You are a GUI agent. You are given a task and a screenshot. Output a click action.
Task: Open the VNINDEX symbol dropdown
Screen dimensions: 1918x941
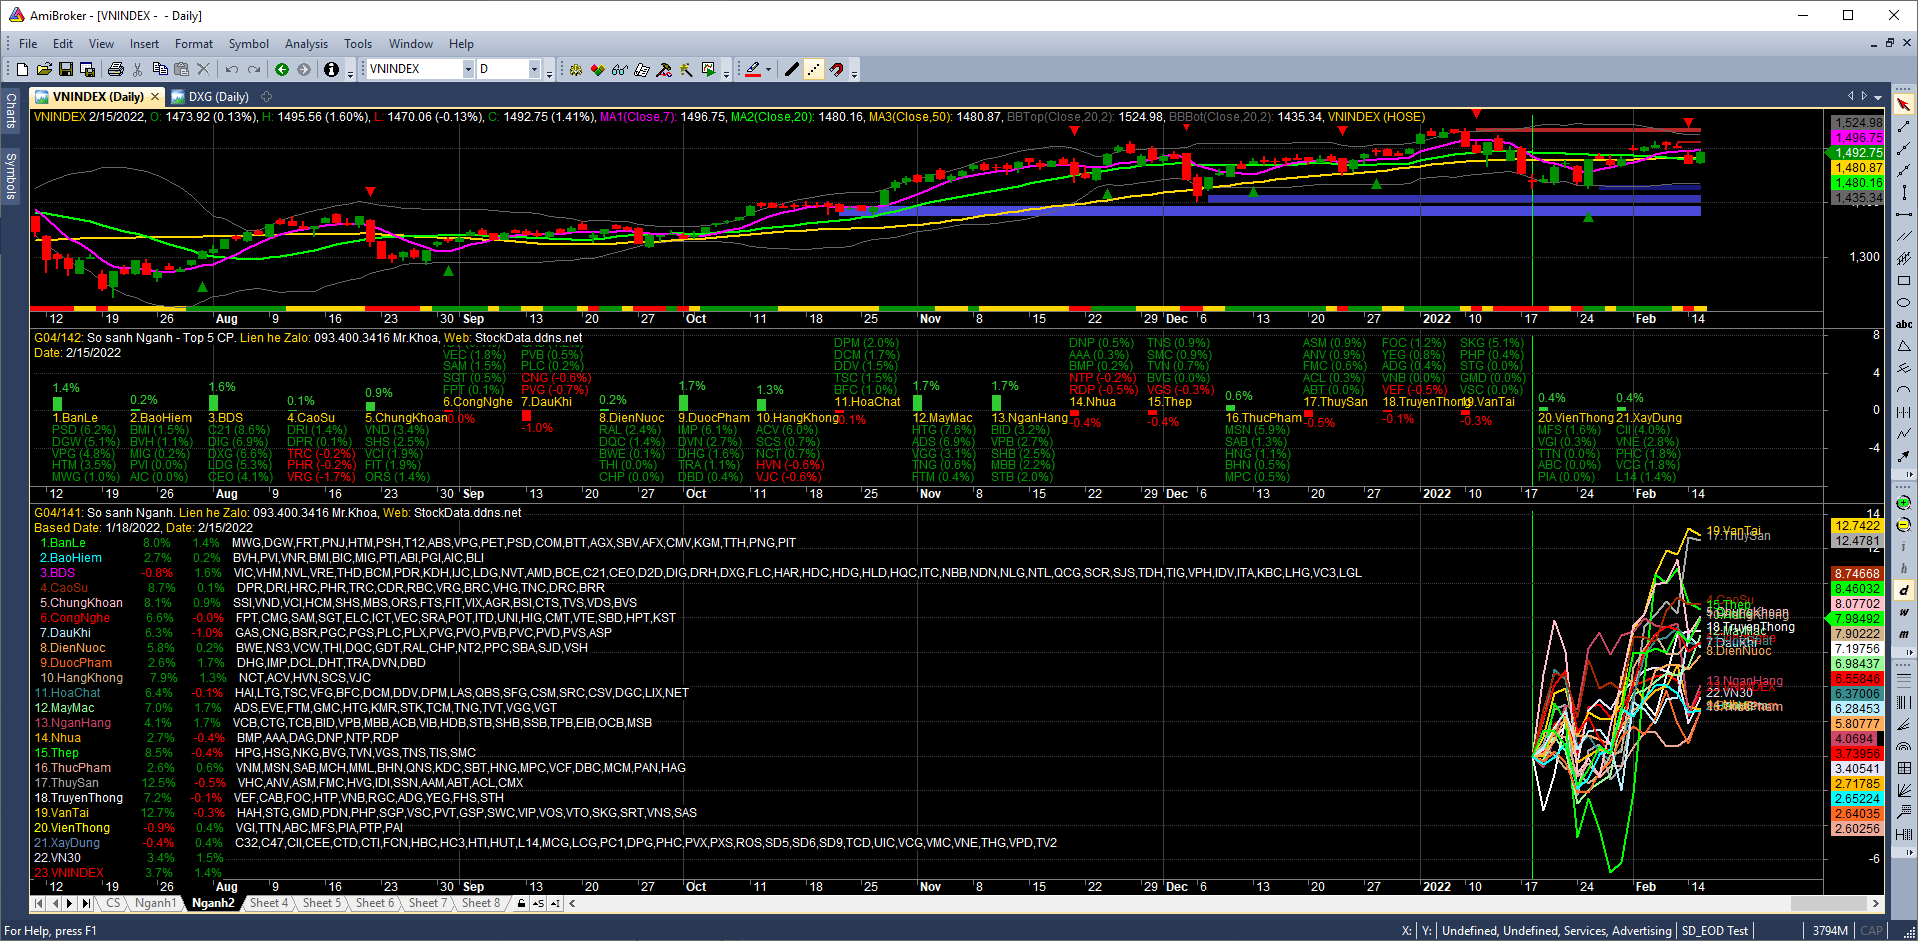pyautogui.click(x=468, y=69)
